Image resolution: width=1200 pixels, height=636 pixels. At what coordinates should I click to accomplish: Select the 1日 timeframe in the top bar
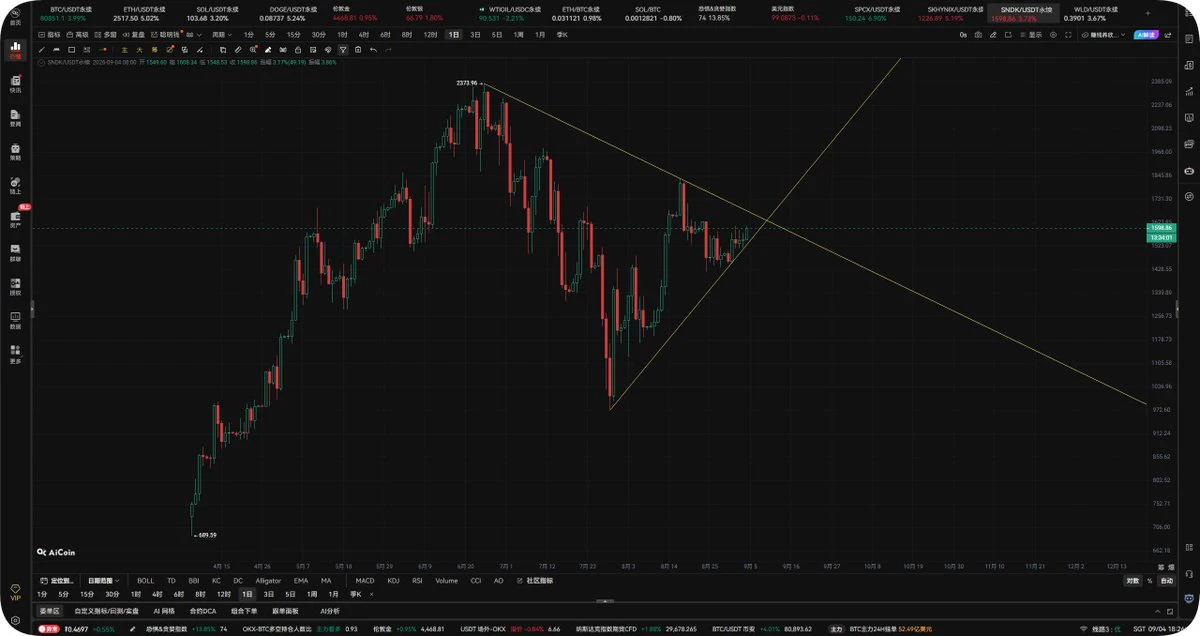click(454, 35)
